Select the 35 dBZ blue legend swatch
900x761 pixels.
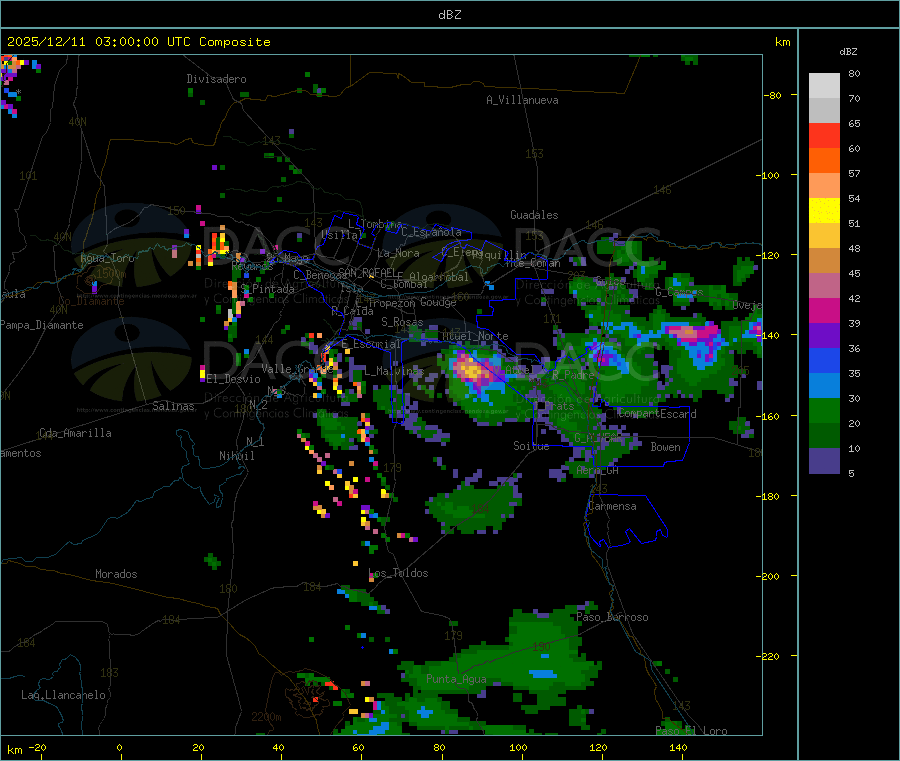coord(824,360)
